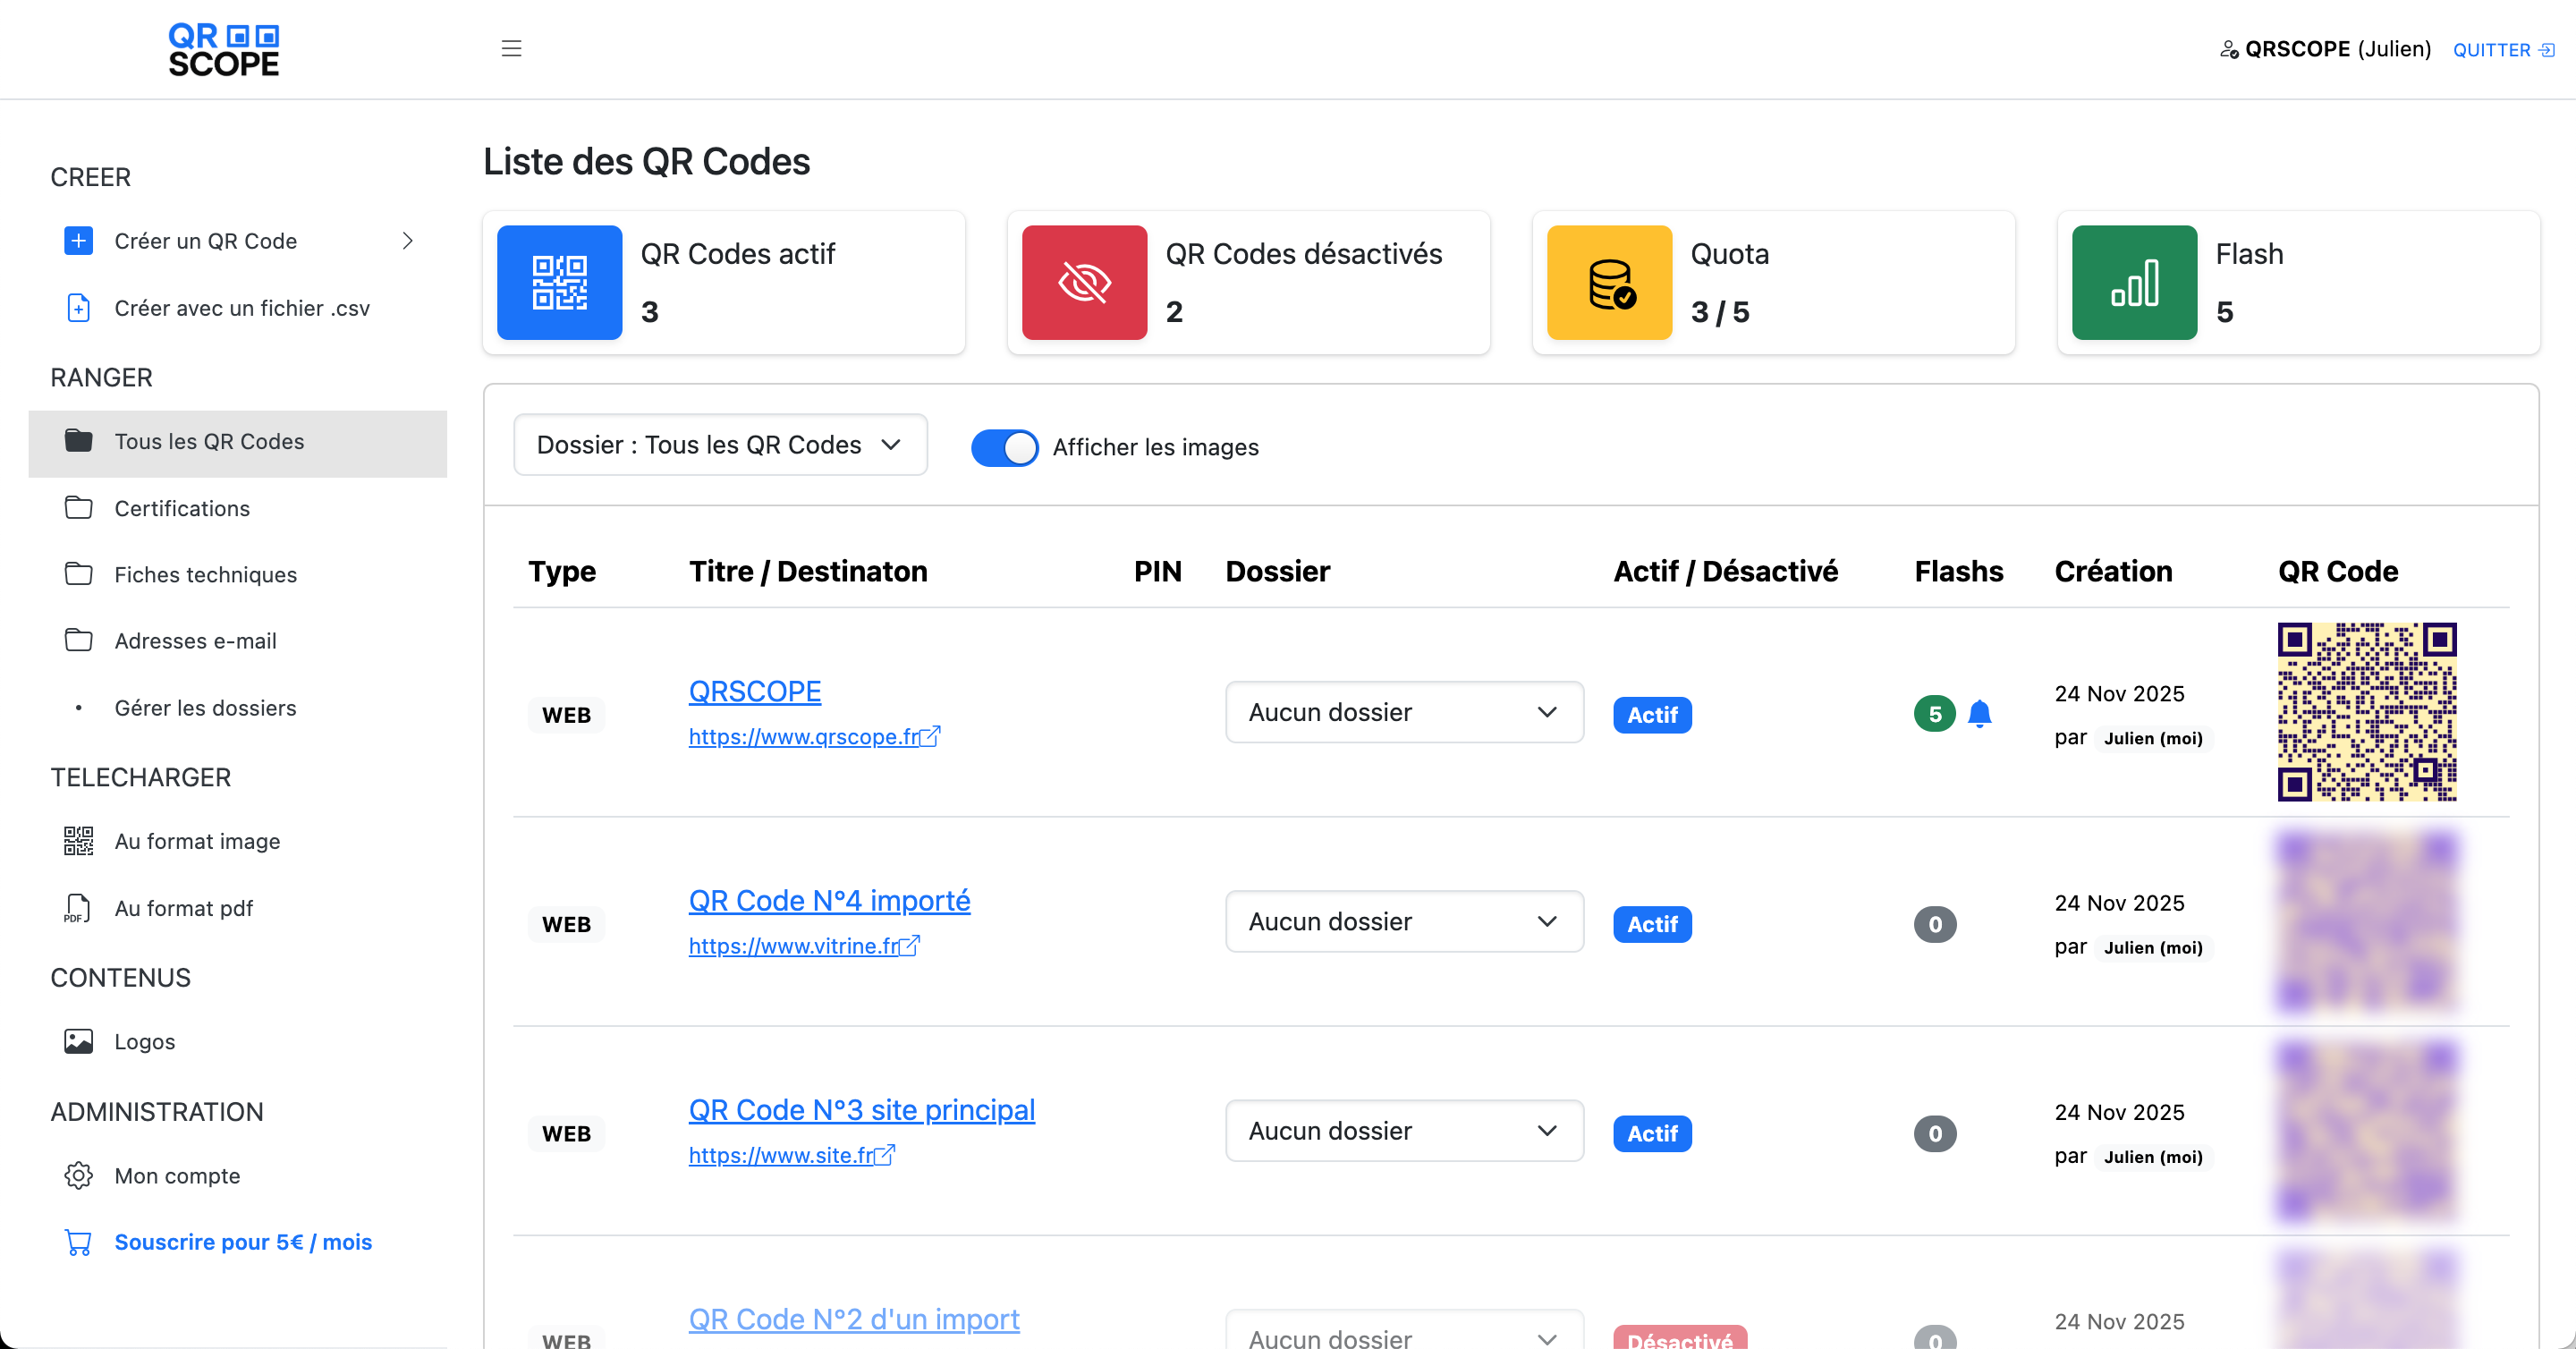This screenshot has width=2576, height=1349.
Task: Open folder dropdown for QR Code N°3
Action: point(1403,1130)
